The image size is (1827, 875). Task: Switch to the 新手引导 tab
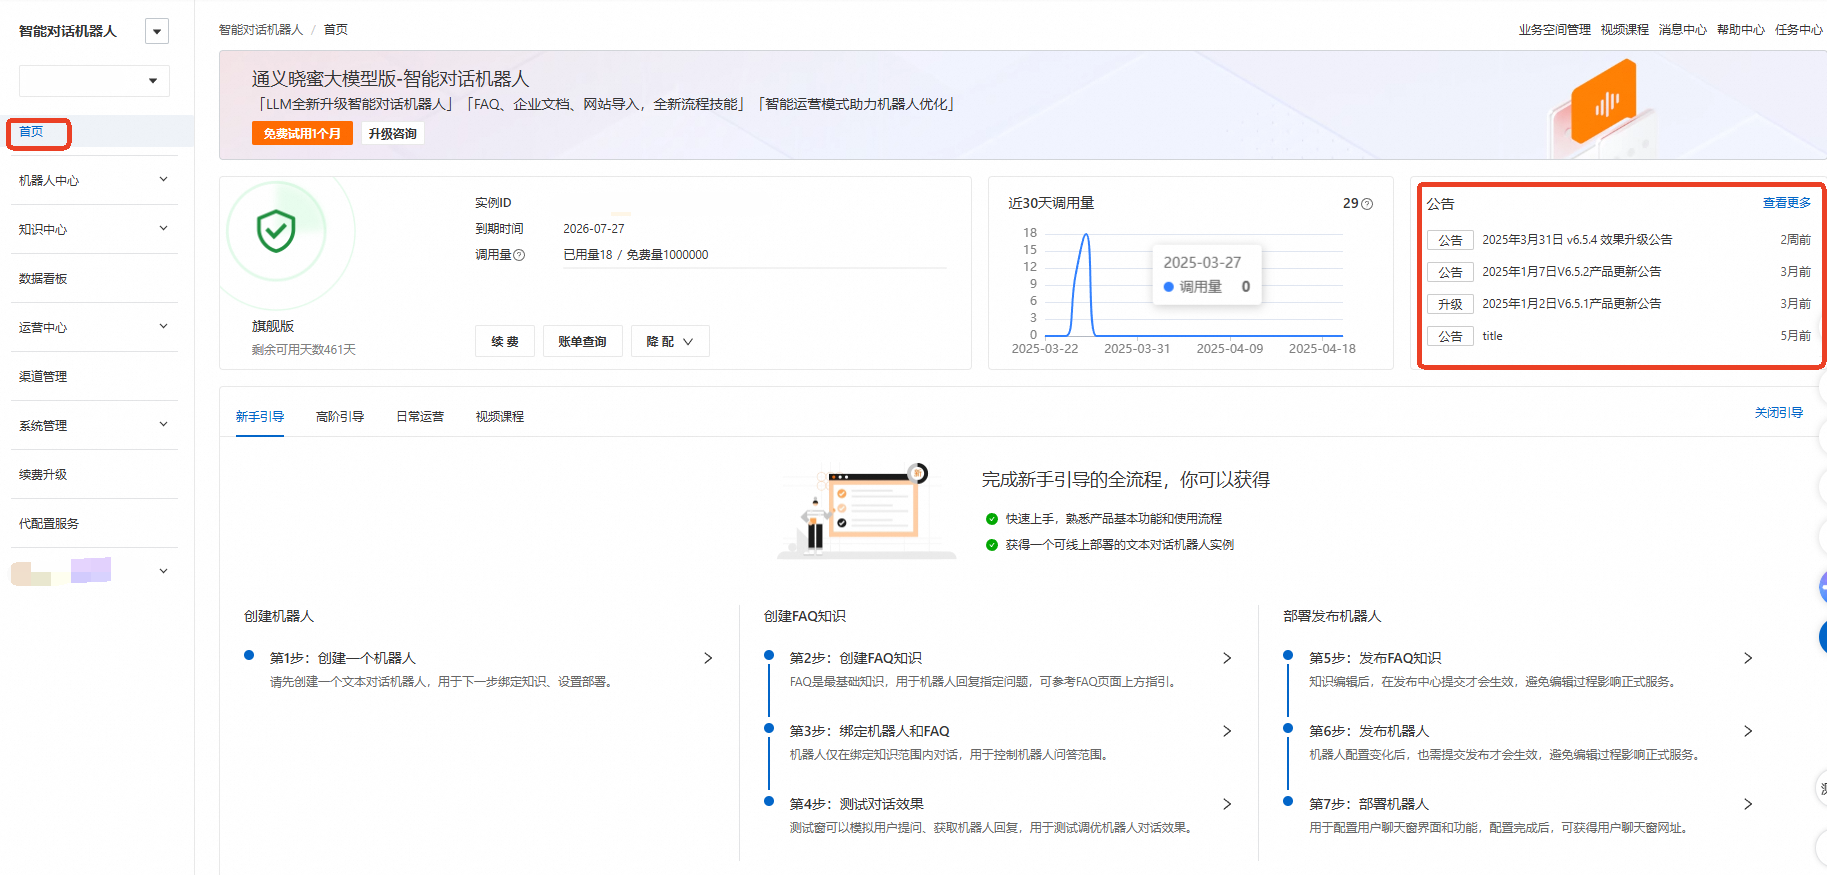click(260, 417)
